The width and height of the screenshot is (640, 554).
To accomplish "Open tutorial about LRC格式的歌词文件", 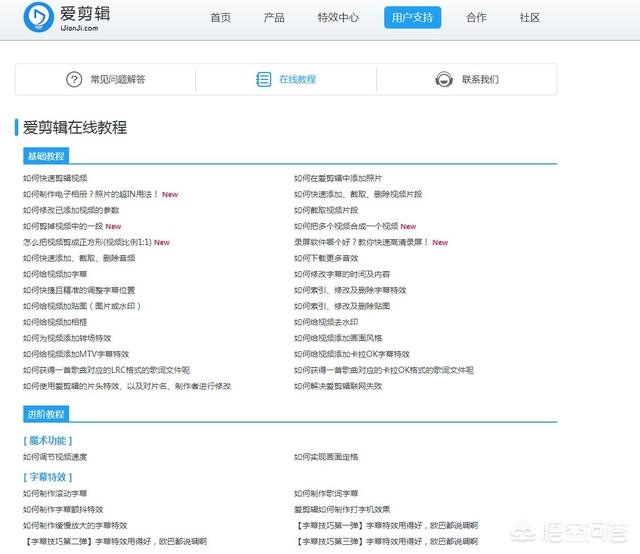I will pyautogui.click(x=107, y=370).
